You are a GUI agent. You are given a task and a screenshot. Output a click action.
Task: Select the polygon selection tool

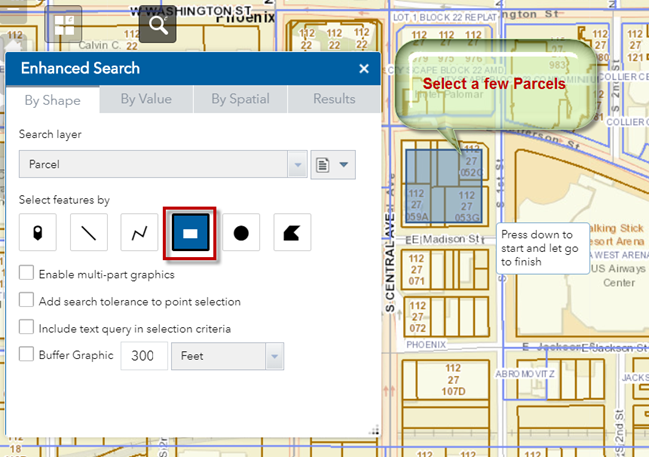click(x=292, y=232)
